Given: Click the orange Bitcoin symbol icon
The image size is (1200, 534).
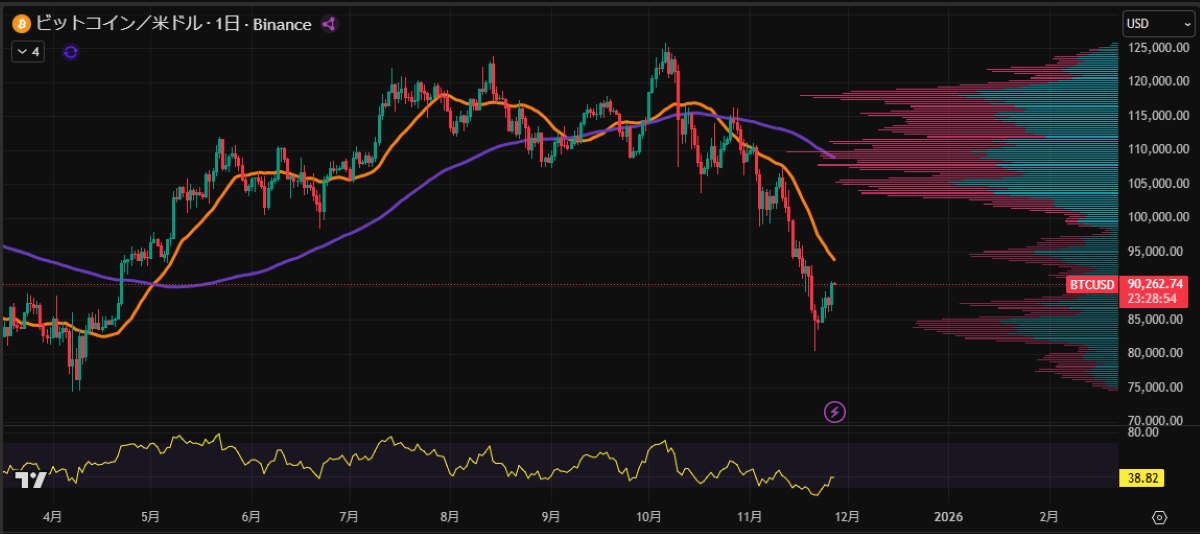Looking at the screenshot, I should [x=19, y=24].
